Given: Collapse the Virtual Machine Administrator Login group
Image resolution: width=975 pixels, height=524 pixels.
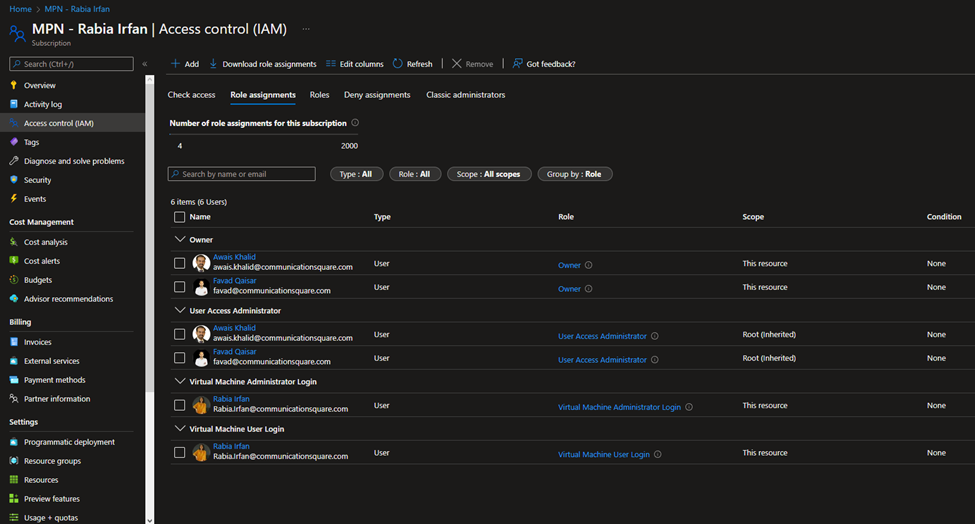Looking at the screenshot, I should click(x=180, y=381).
